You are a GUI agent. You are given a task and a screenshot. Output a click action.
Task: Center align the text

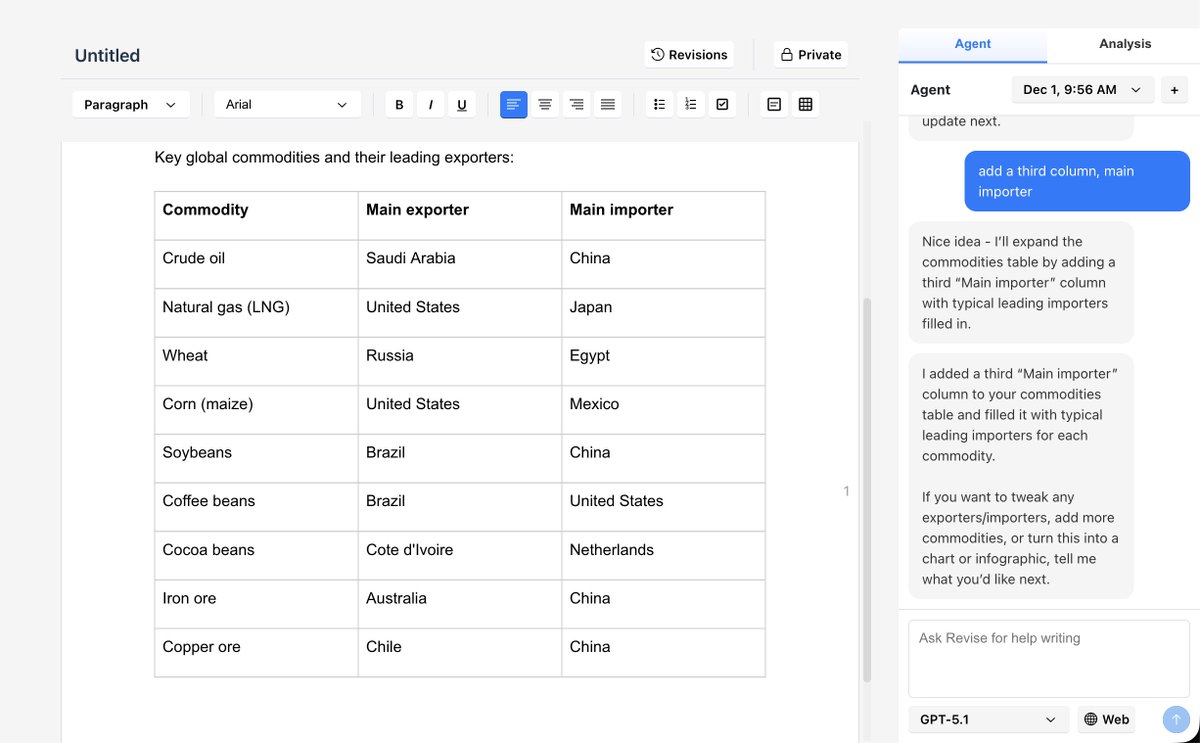point(545,104)
